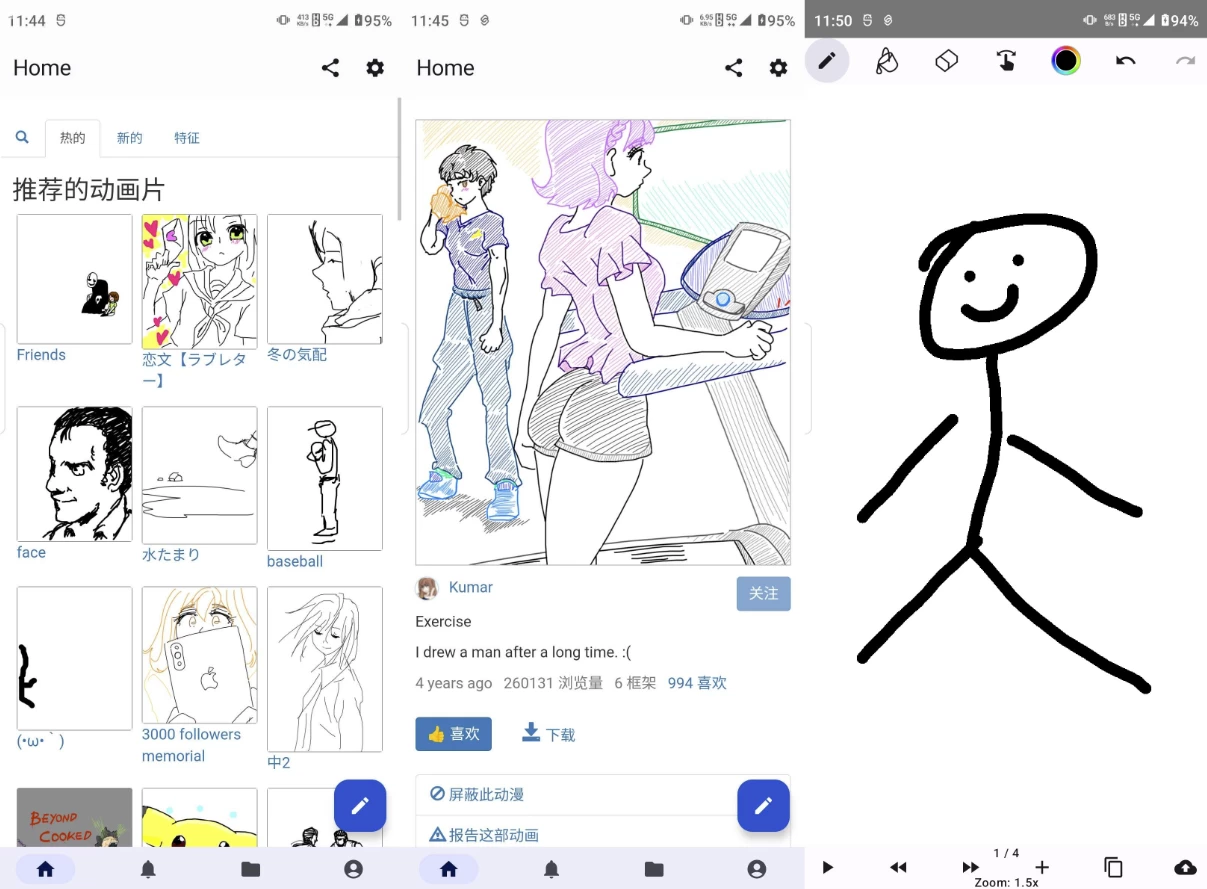Undo the last drawing stroke

(x=1126, y=61)
